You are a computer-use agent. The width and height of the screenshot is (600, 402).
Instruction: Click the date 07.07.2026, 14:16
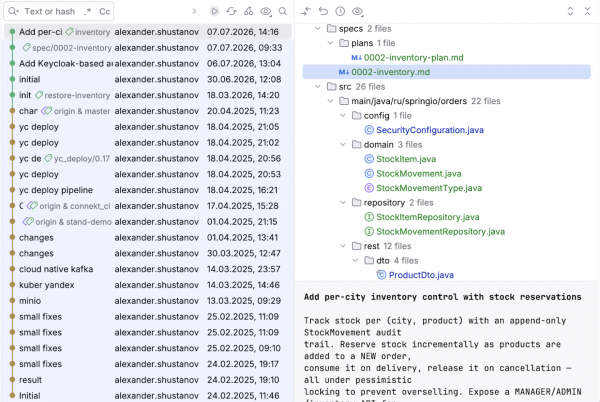[x=243, y=32]
